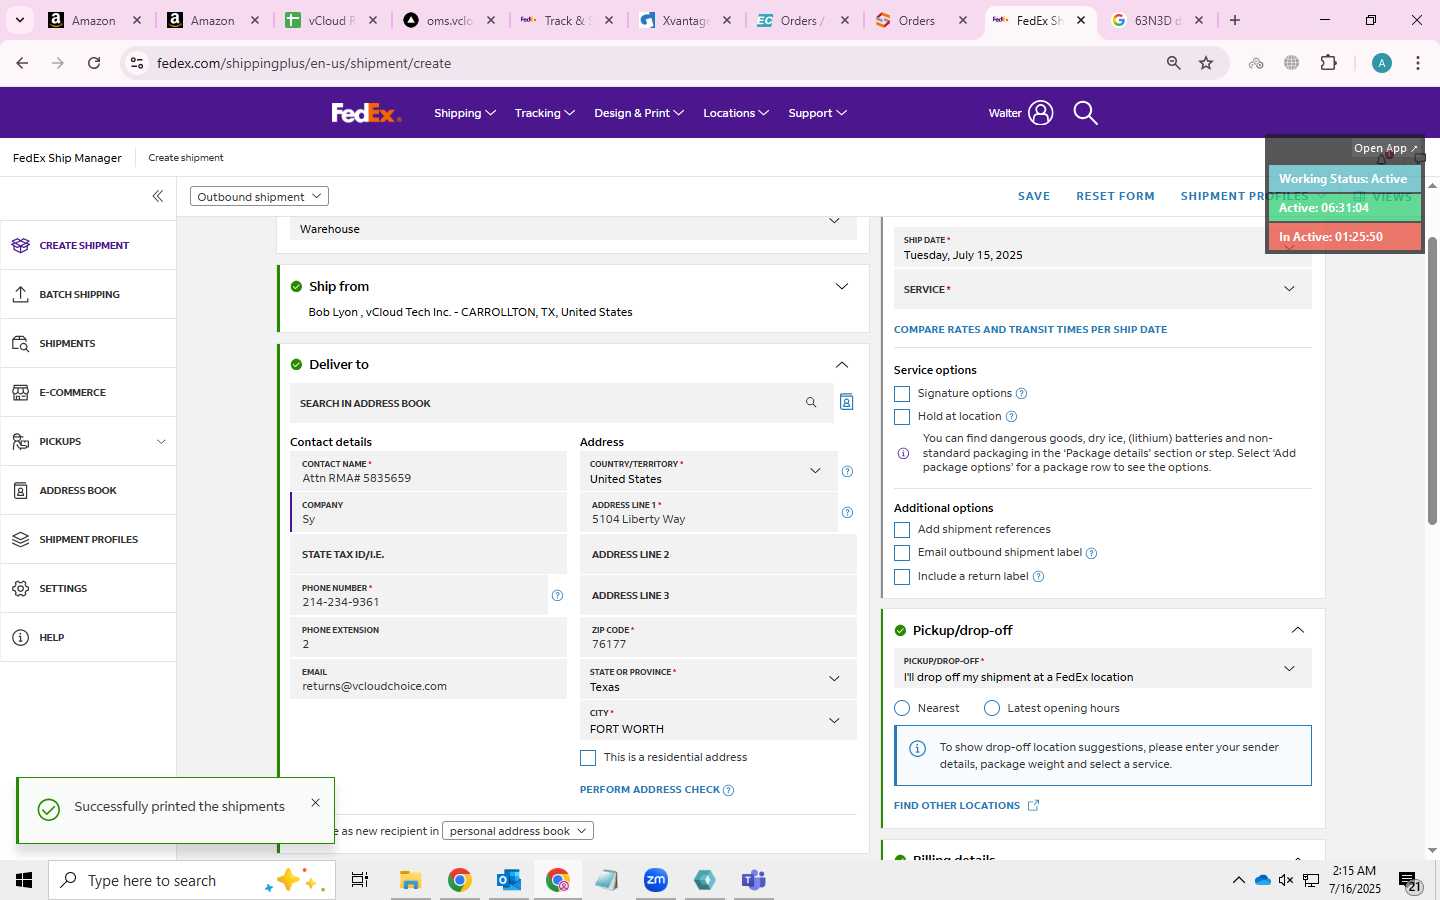The height and width of the screenshot is (900, 1440).
Task: Open the FedEx site search magnifier
Action: click(x=1085, y=113)
